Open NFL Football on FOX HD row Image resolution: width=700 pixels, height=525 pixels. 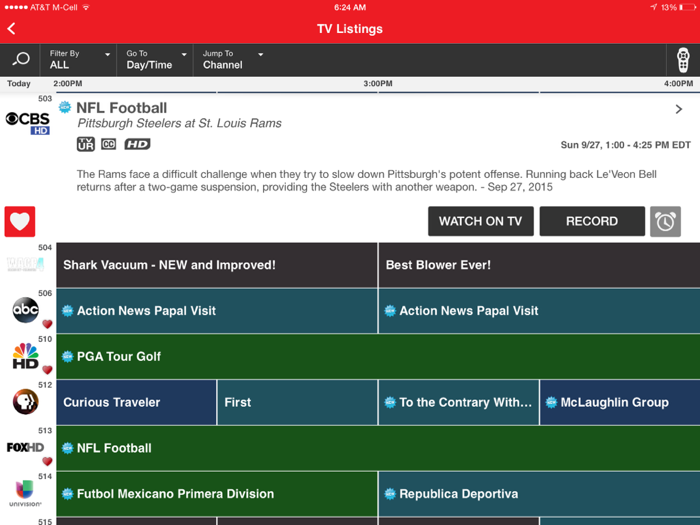tap(378, 448)
